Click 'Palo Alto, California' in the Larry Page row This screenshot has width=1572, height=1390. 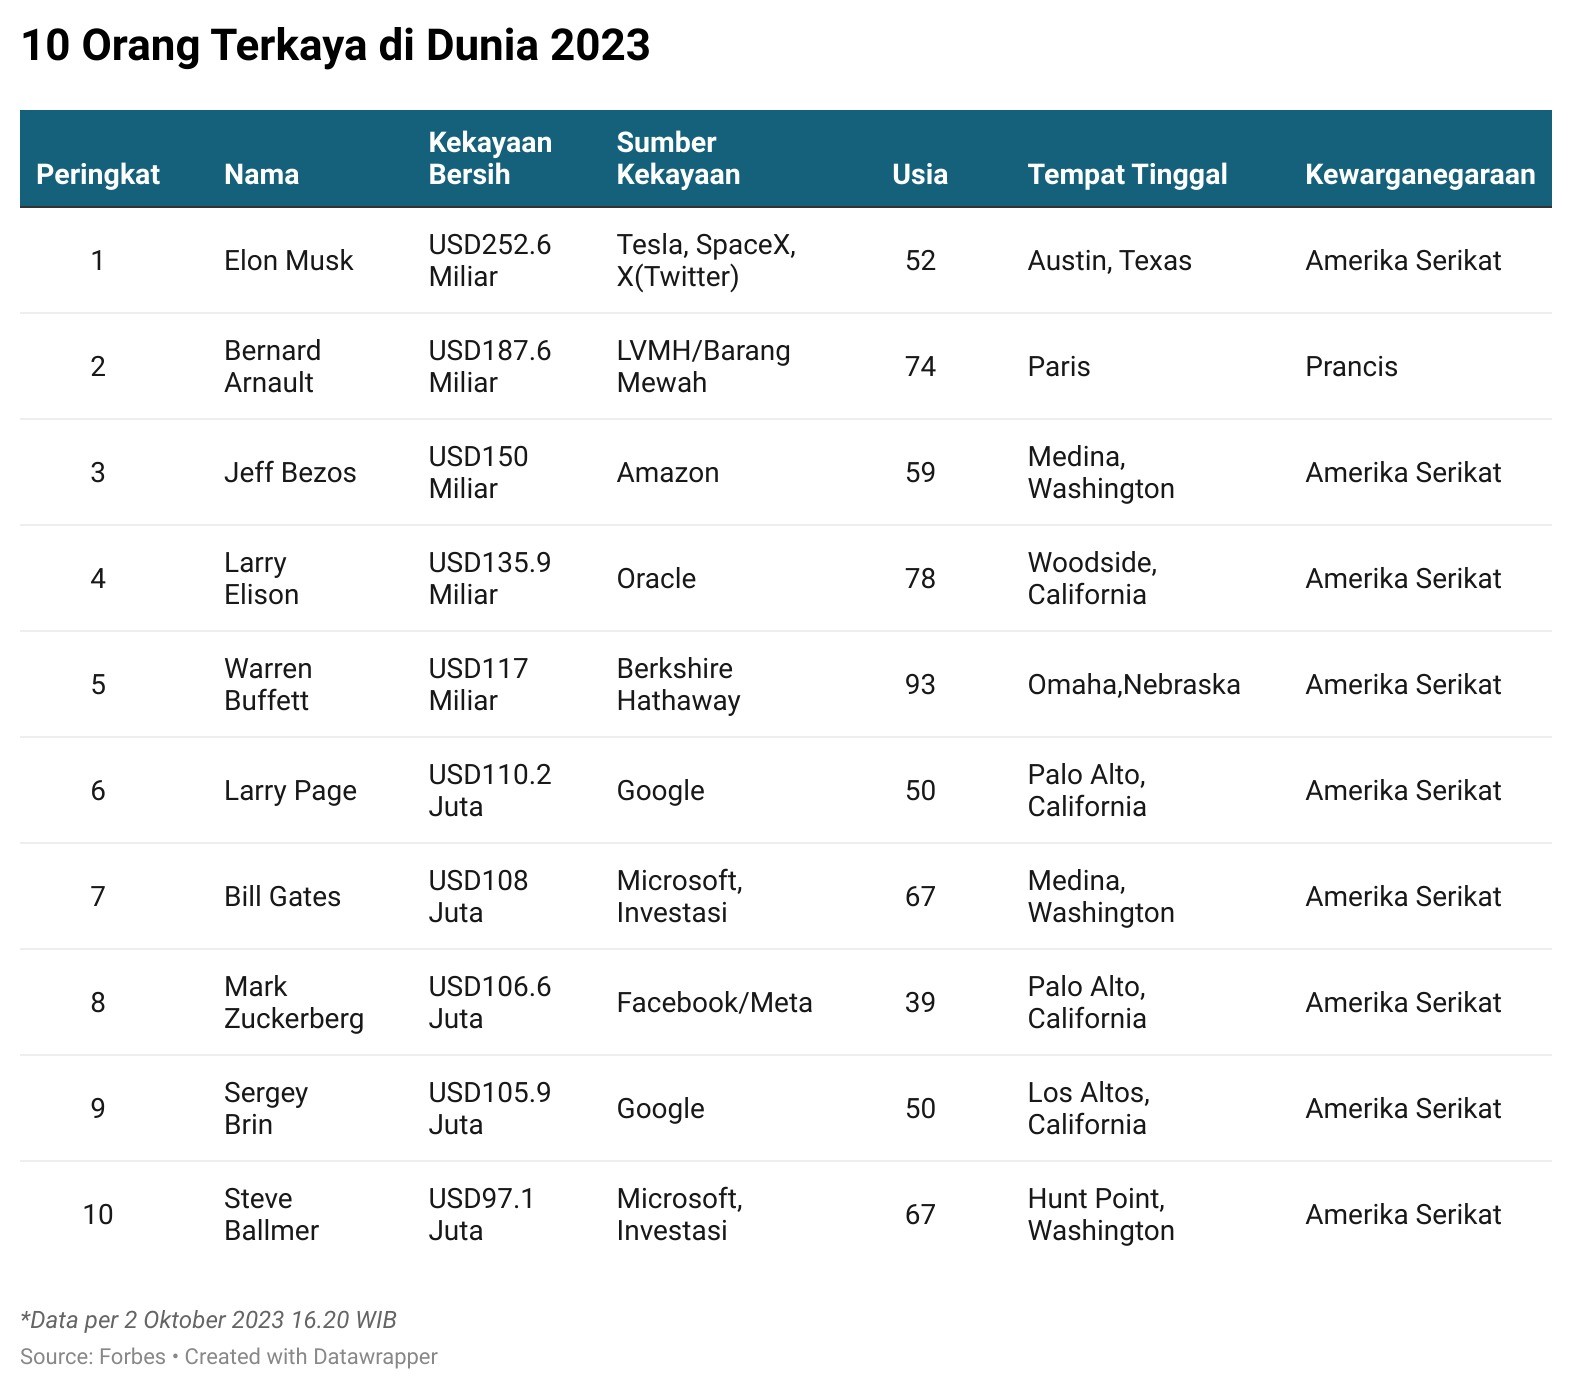[x=1087, y=791]
